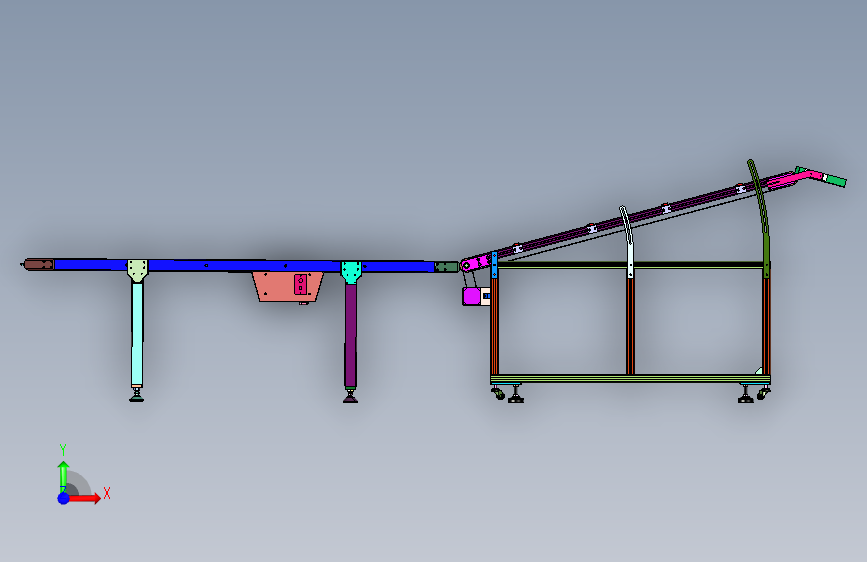This screenshot has height=562, width=867.
Task: Select the purple support leg
Action: (x=350, y=335)
